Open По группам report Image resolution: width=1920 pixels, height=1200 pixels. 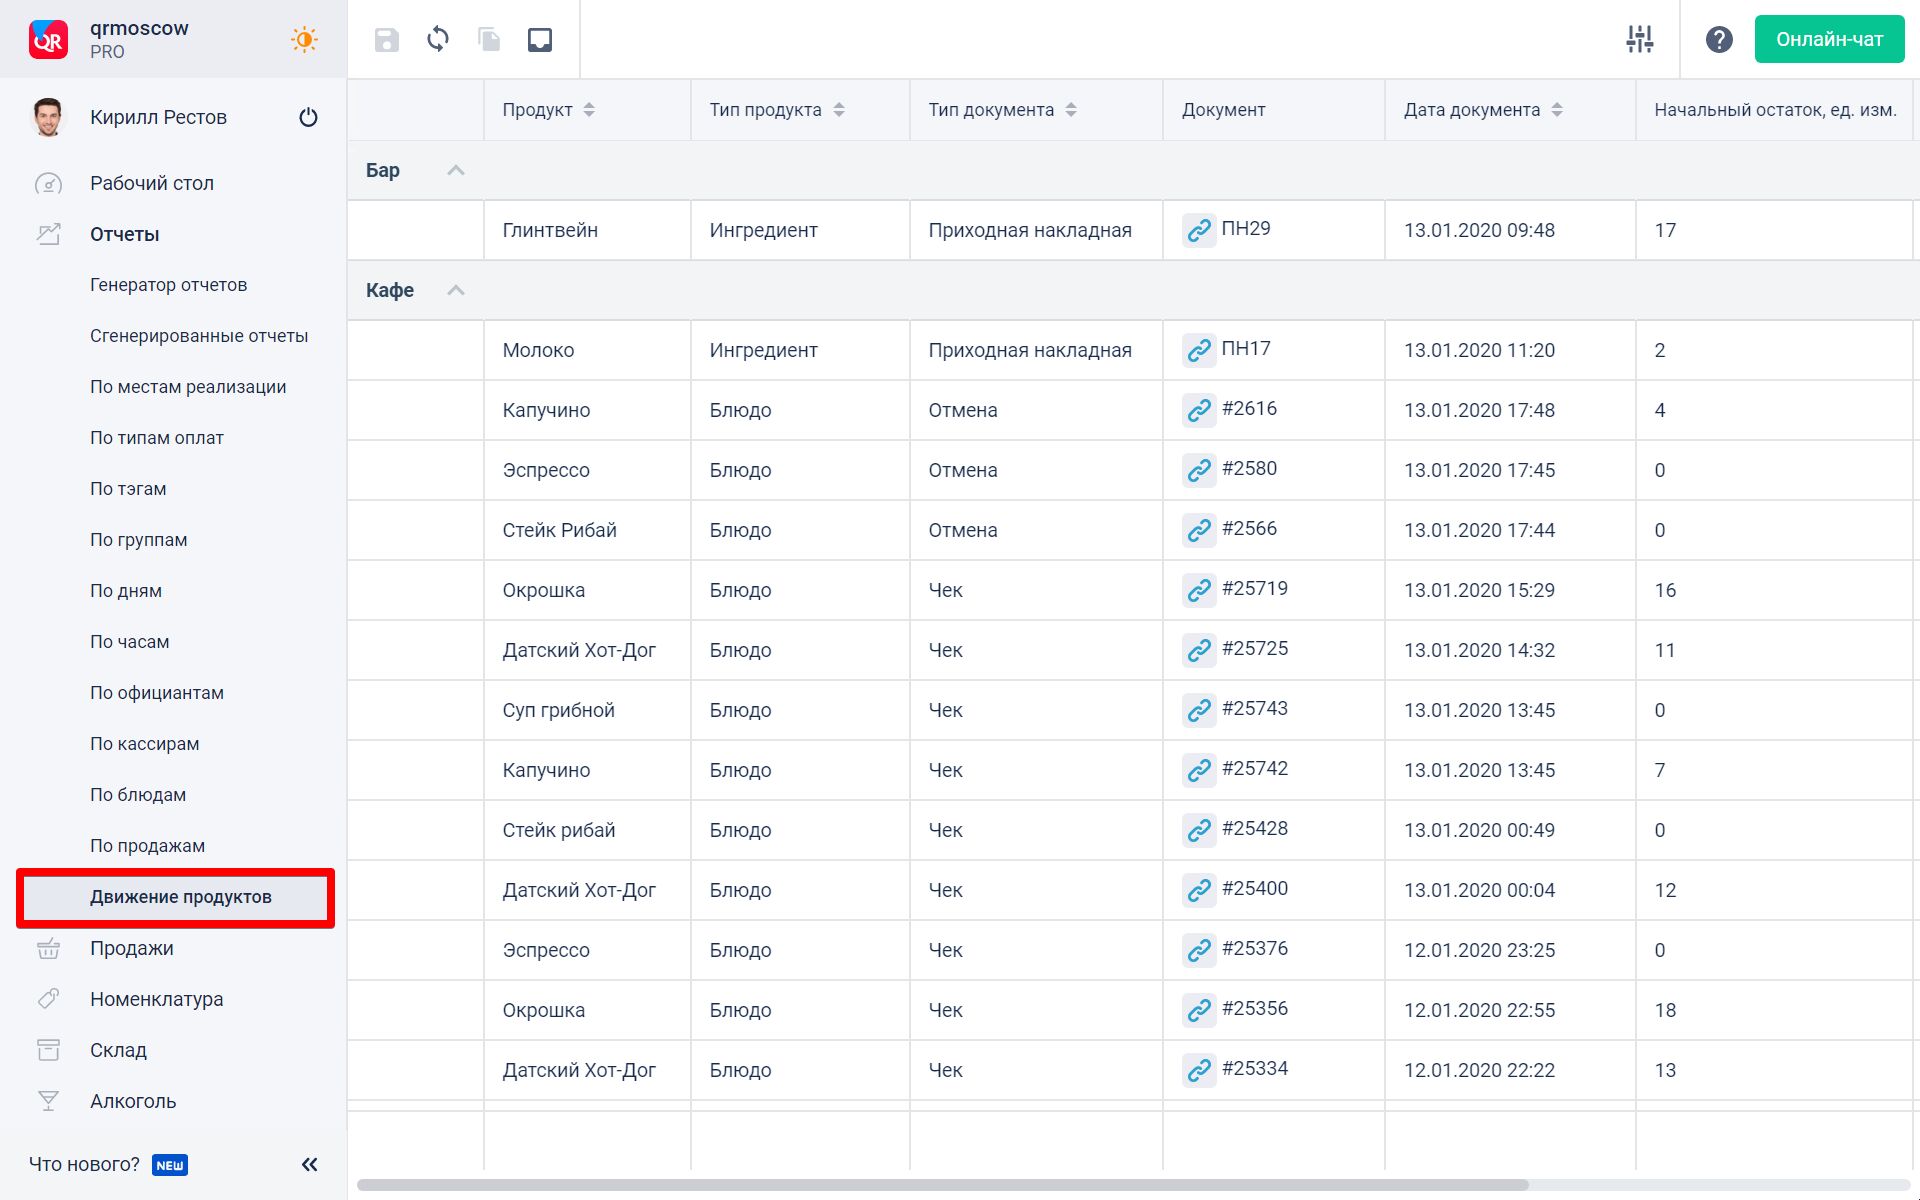(x=139, y=540)
